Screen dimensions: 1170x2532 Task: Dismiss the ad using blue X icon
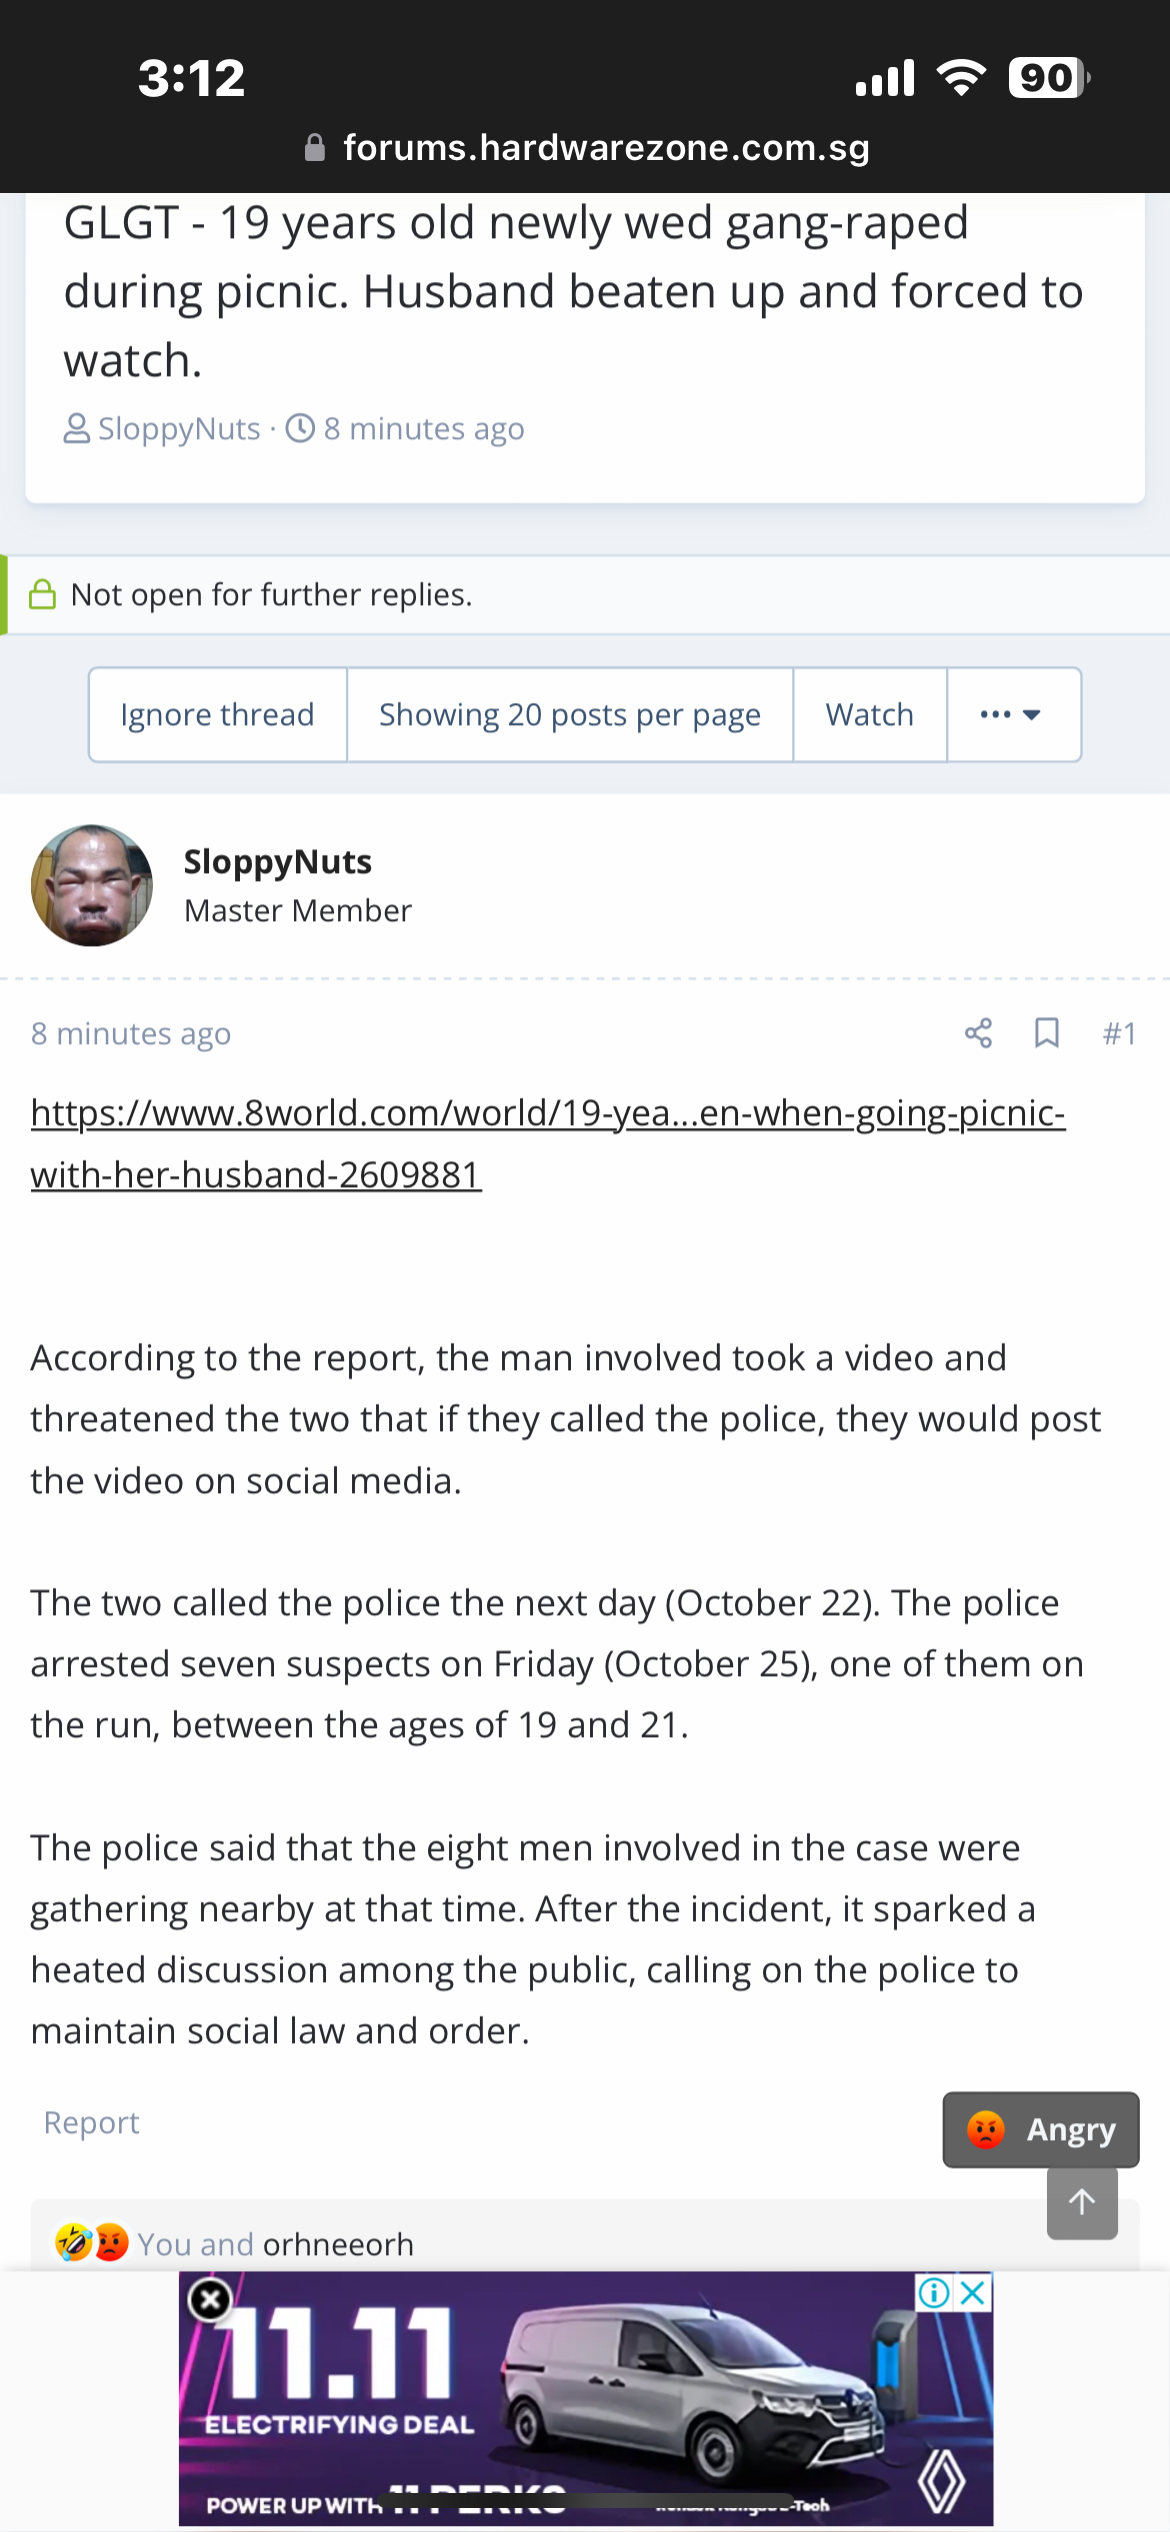(973, 2293)
